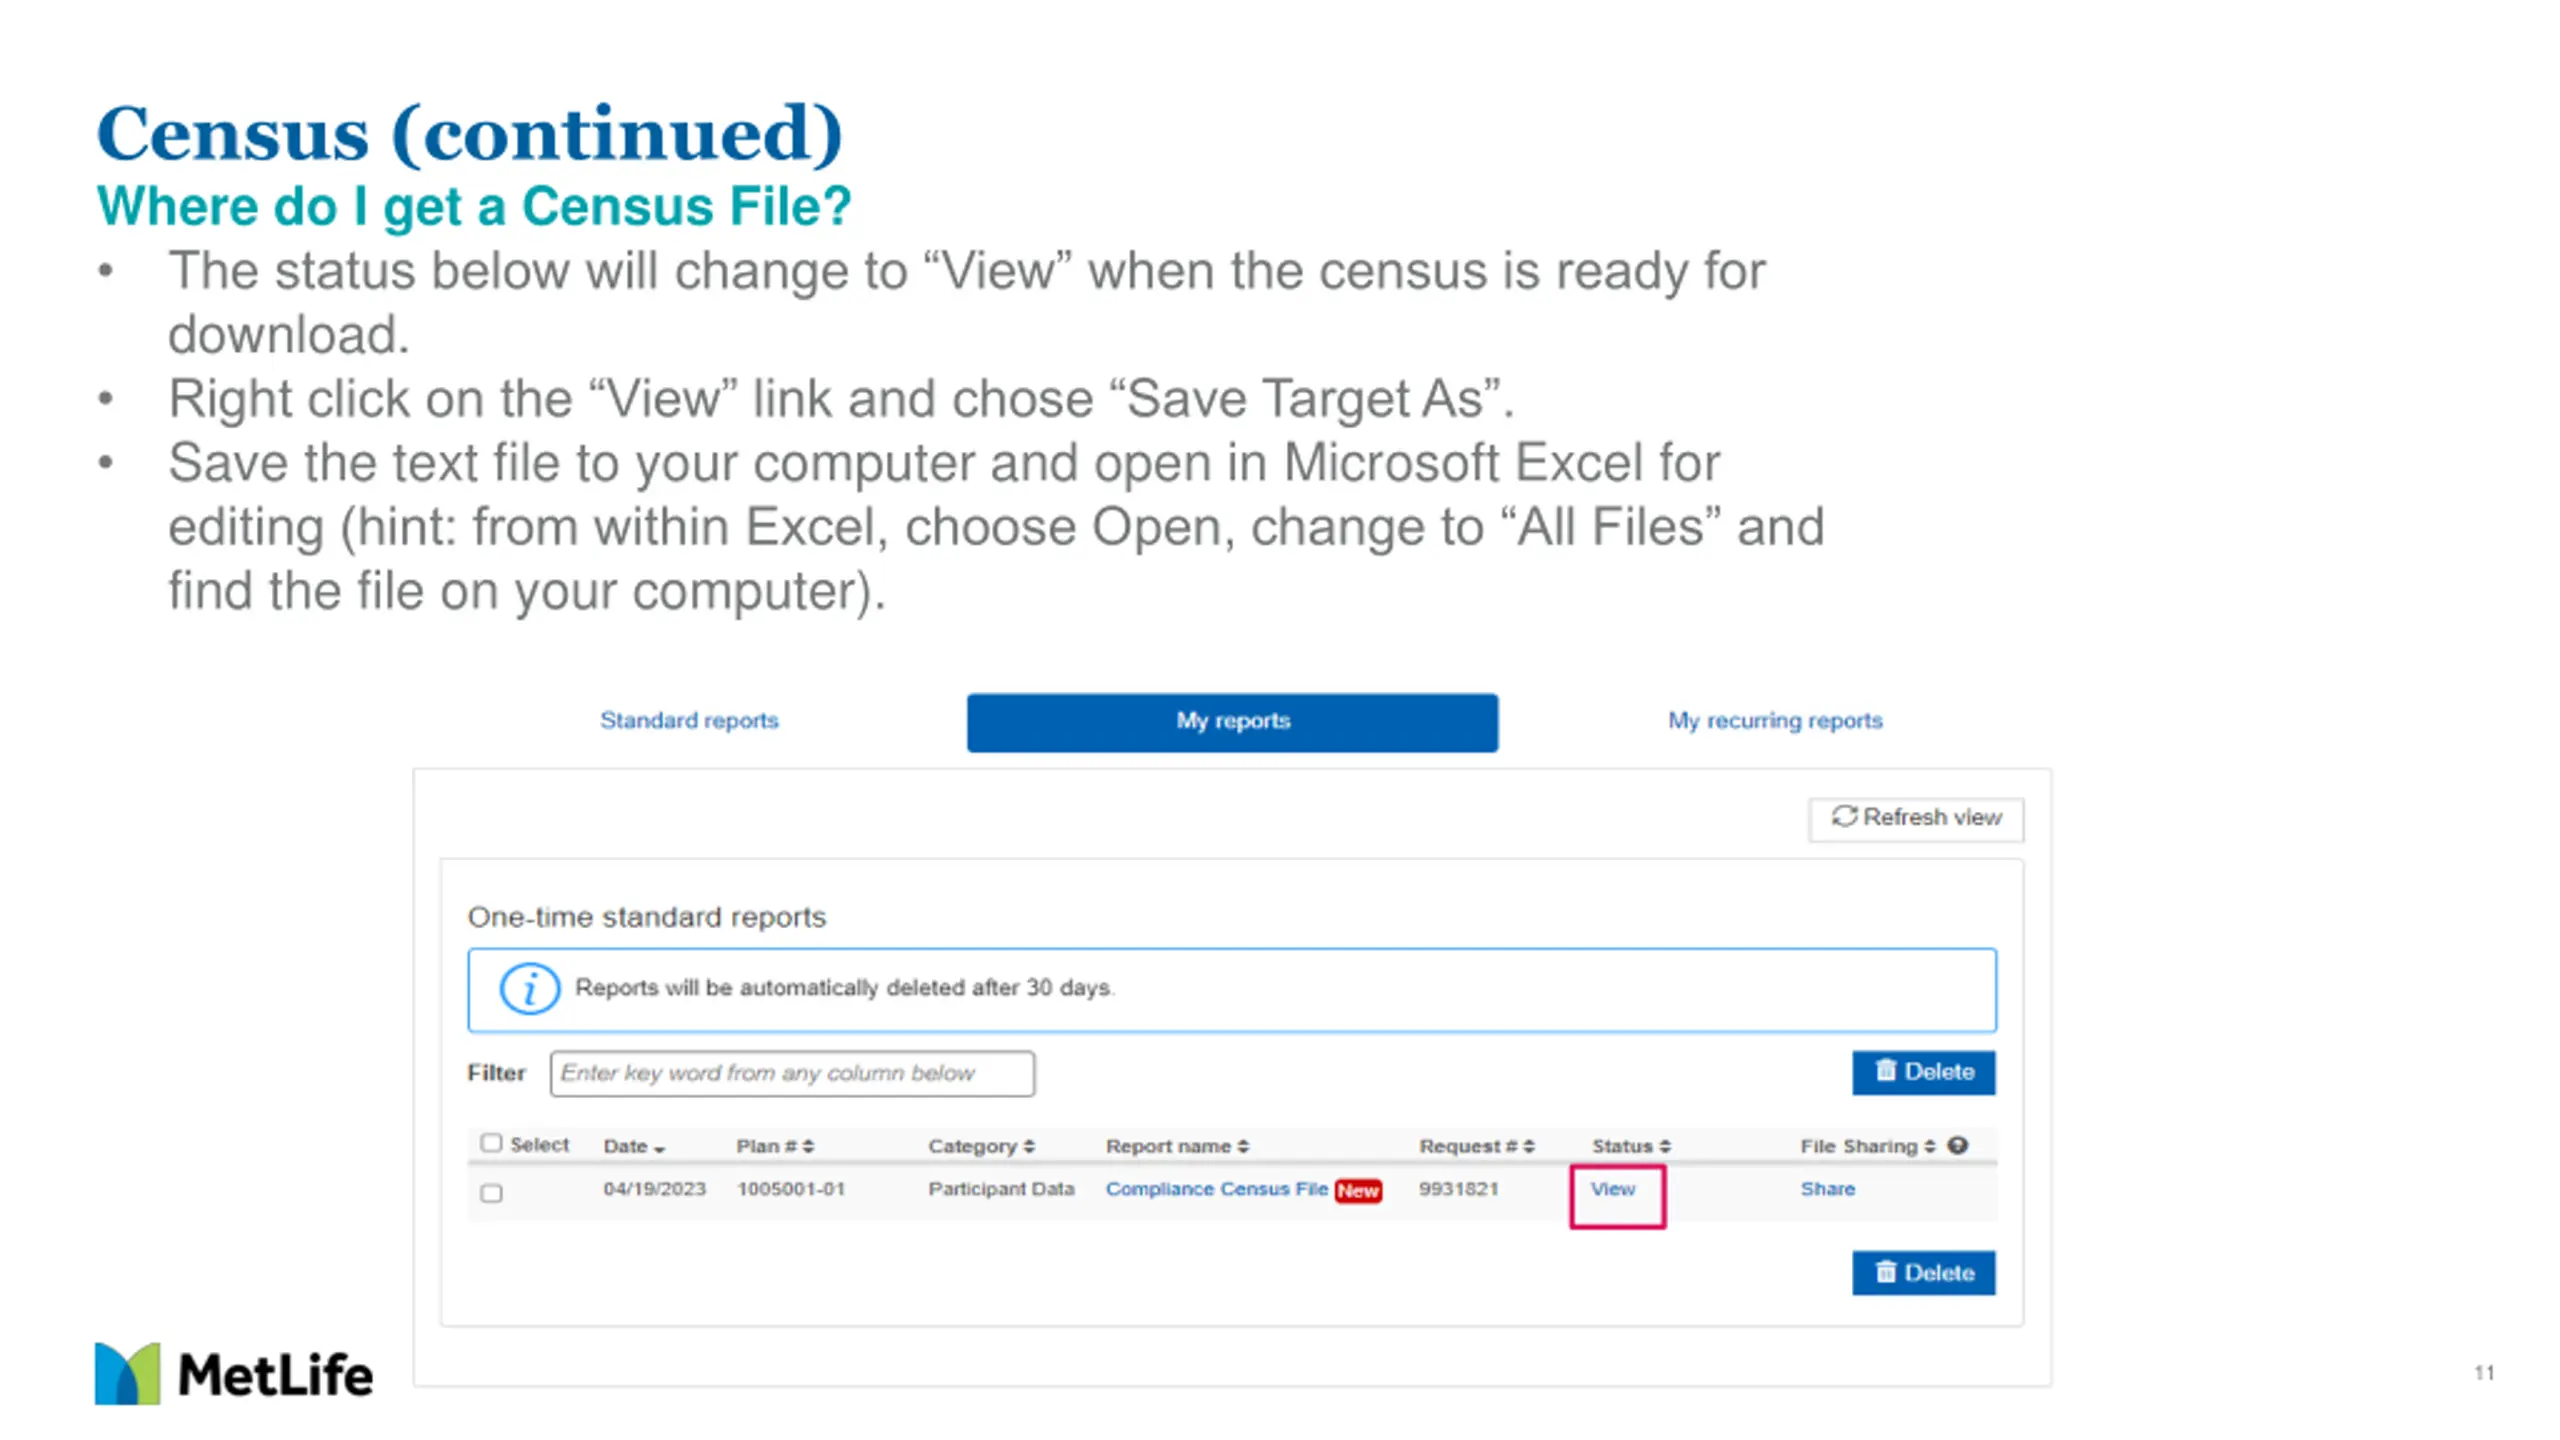2560x1440 pixels.
Task: Toggle the Select all checkbox in header
Action: pos(490,1143)
